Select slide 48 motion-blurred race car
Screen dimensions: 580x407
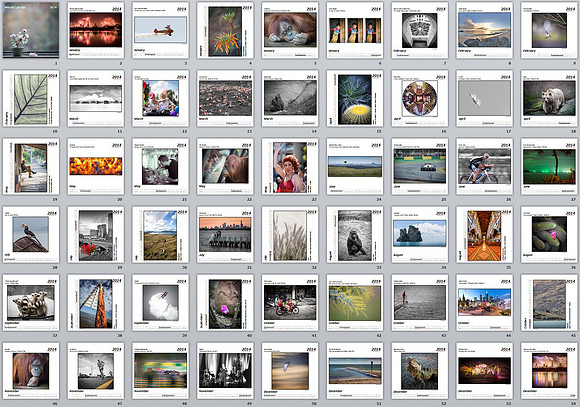click(x=161, y=371)
